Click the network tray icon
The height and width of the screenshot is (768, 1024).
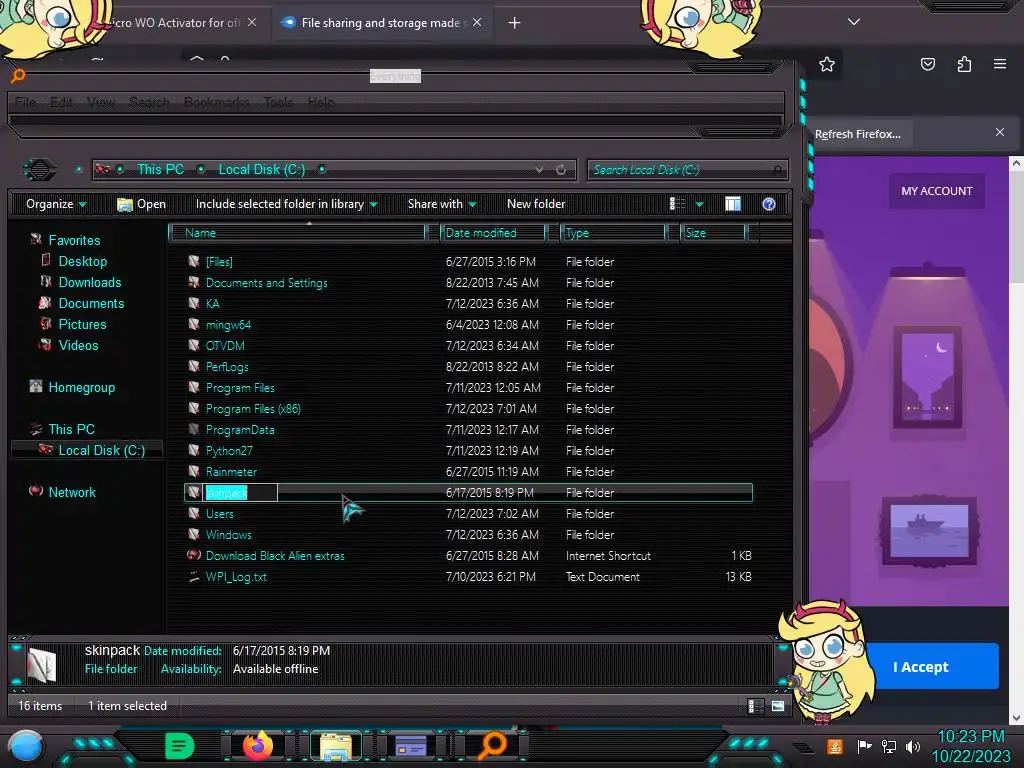[889, 746]
